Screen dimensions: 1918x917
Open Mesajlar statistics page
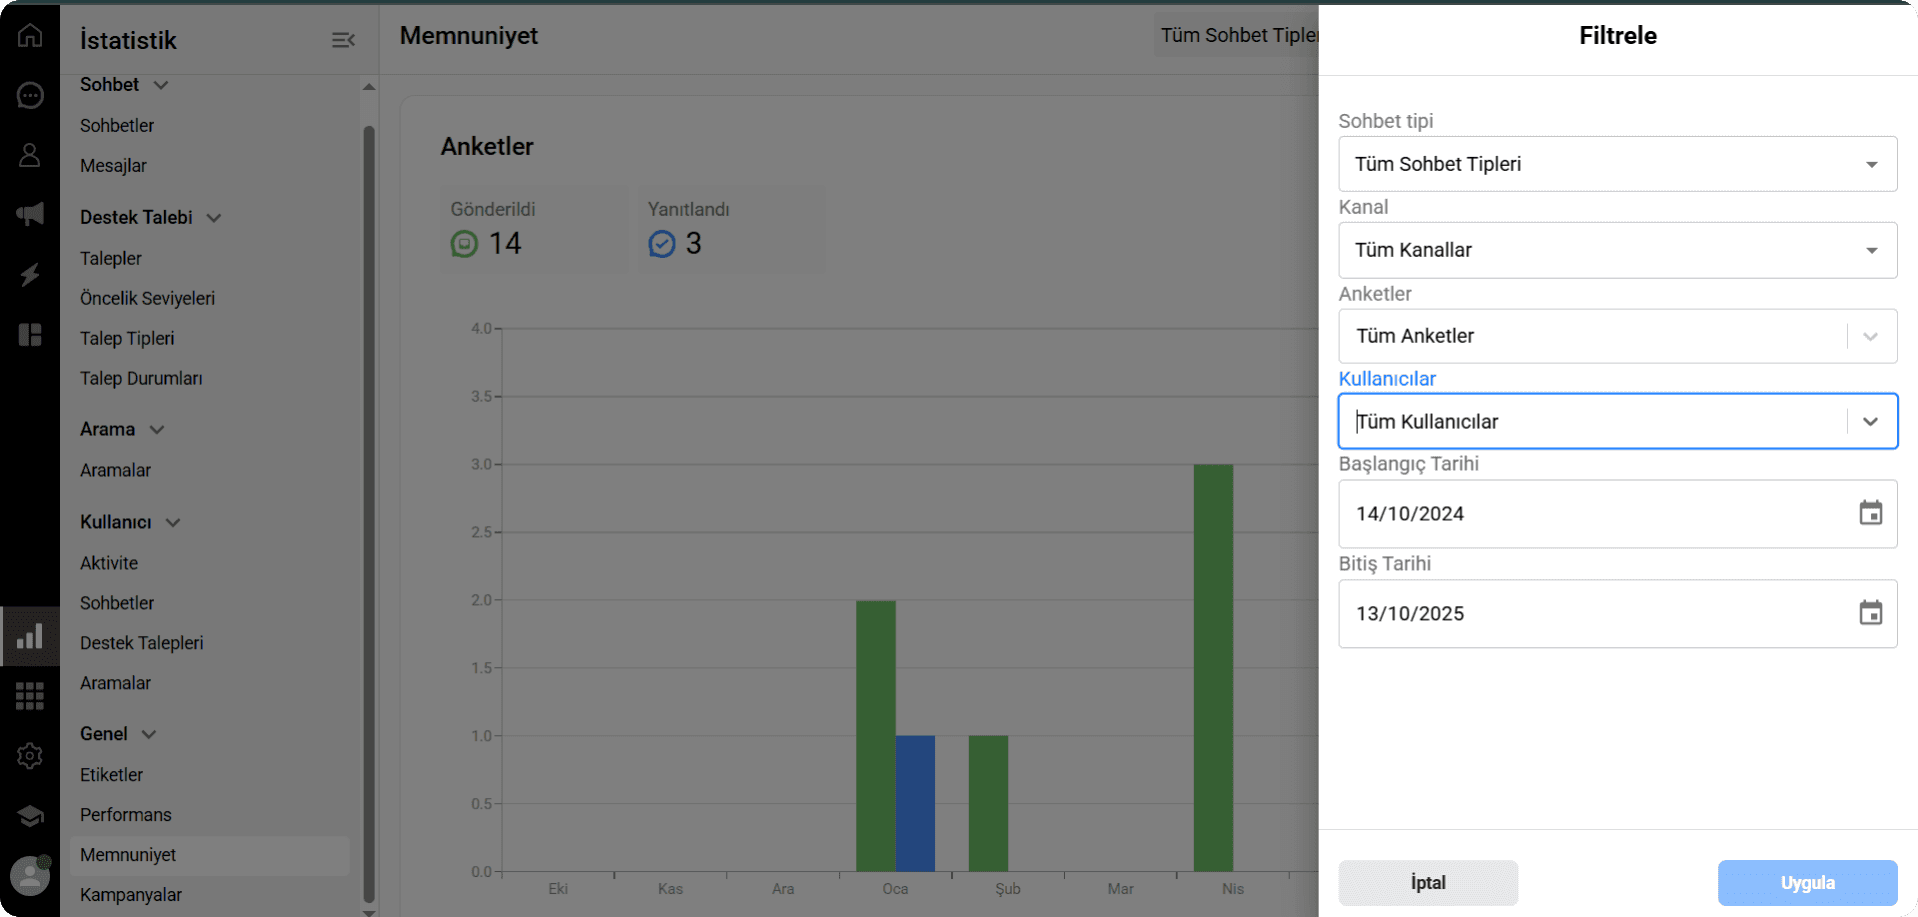[x=113, y=166]
